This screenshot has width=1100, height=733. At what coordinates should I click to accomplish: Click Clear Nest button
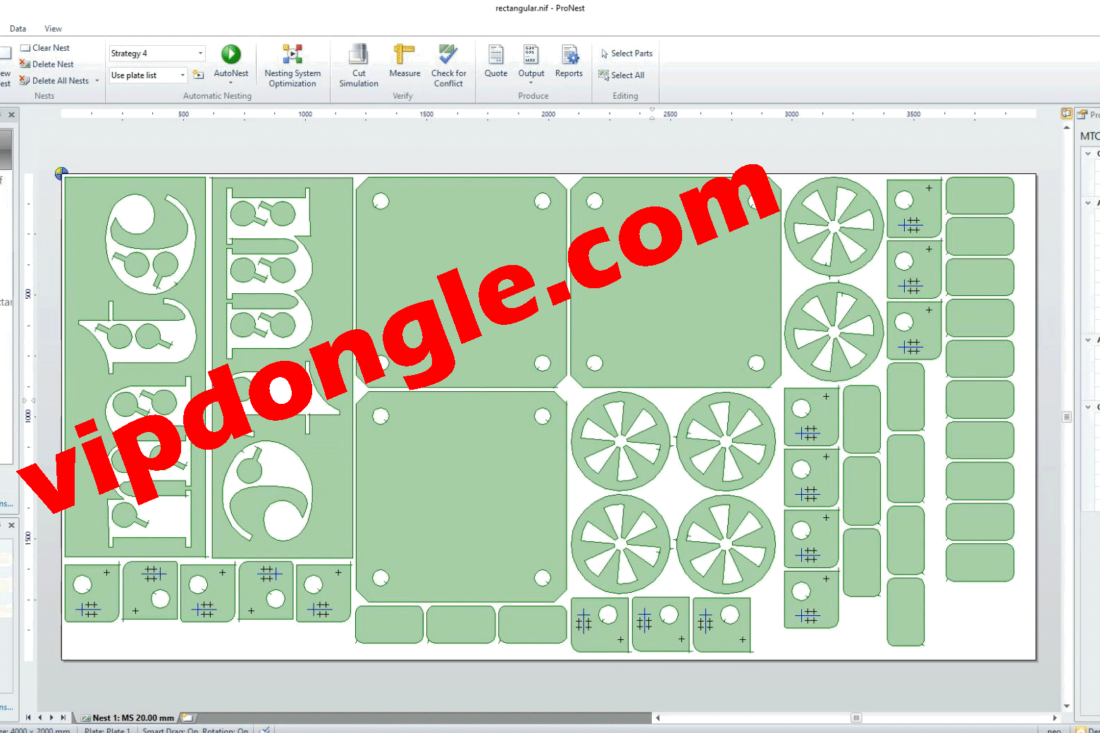(x=50, y=48)
